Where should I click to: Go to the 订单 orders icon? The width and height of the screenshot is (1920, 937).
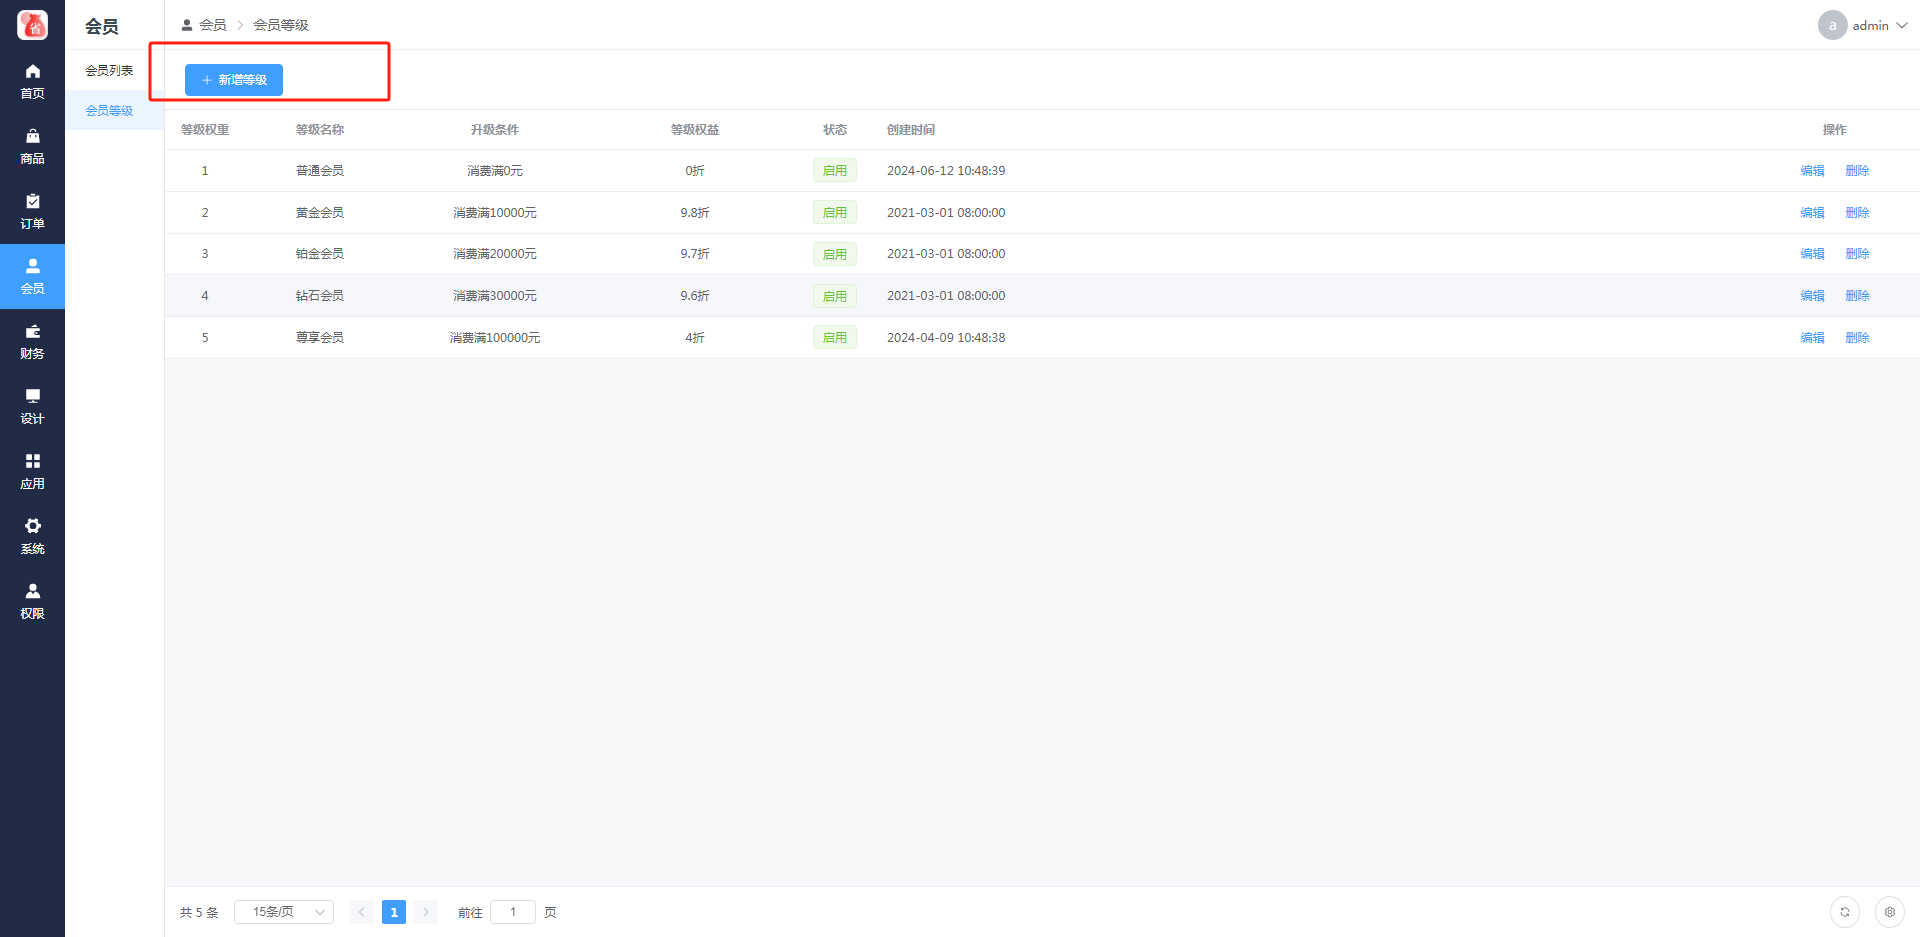pos(32,202)
